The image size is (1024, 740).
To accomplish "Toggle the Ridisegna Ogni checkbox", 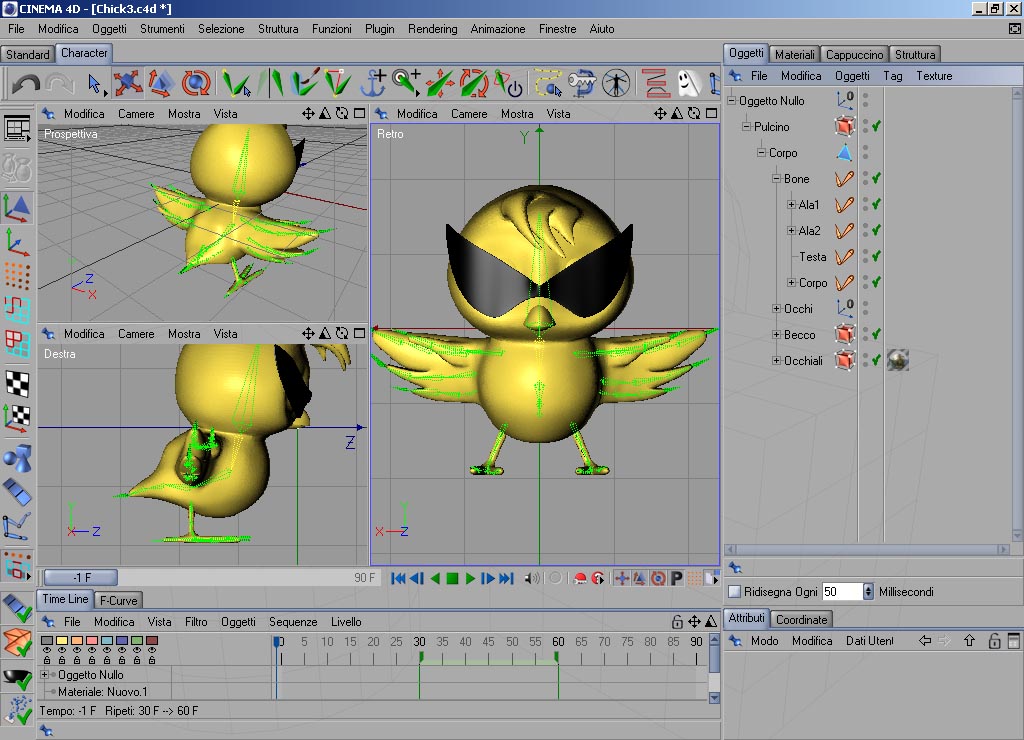I will click(x=735, y=592).
